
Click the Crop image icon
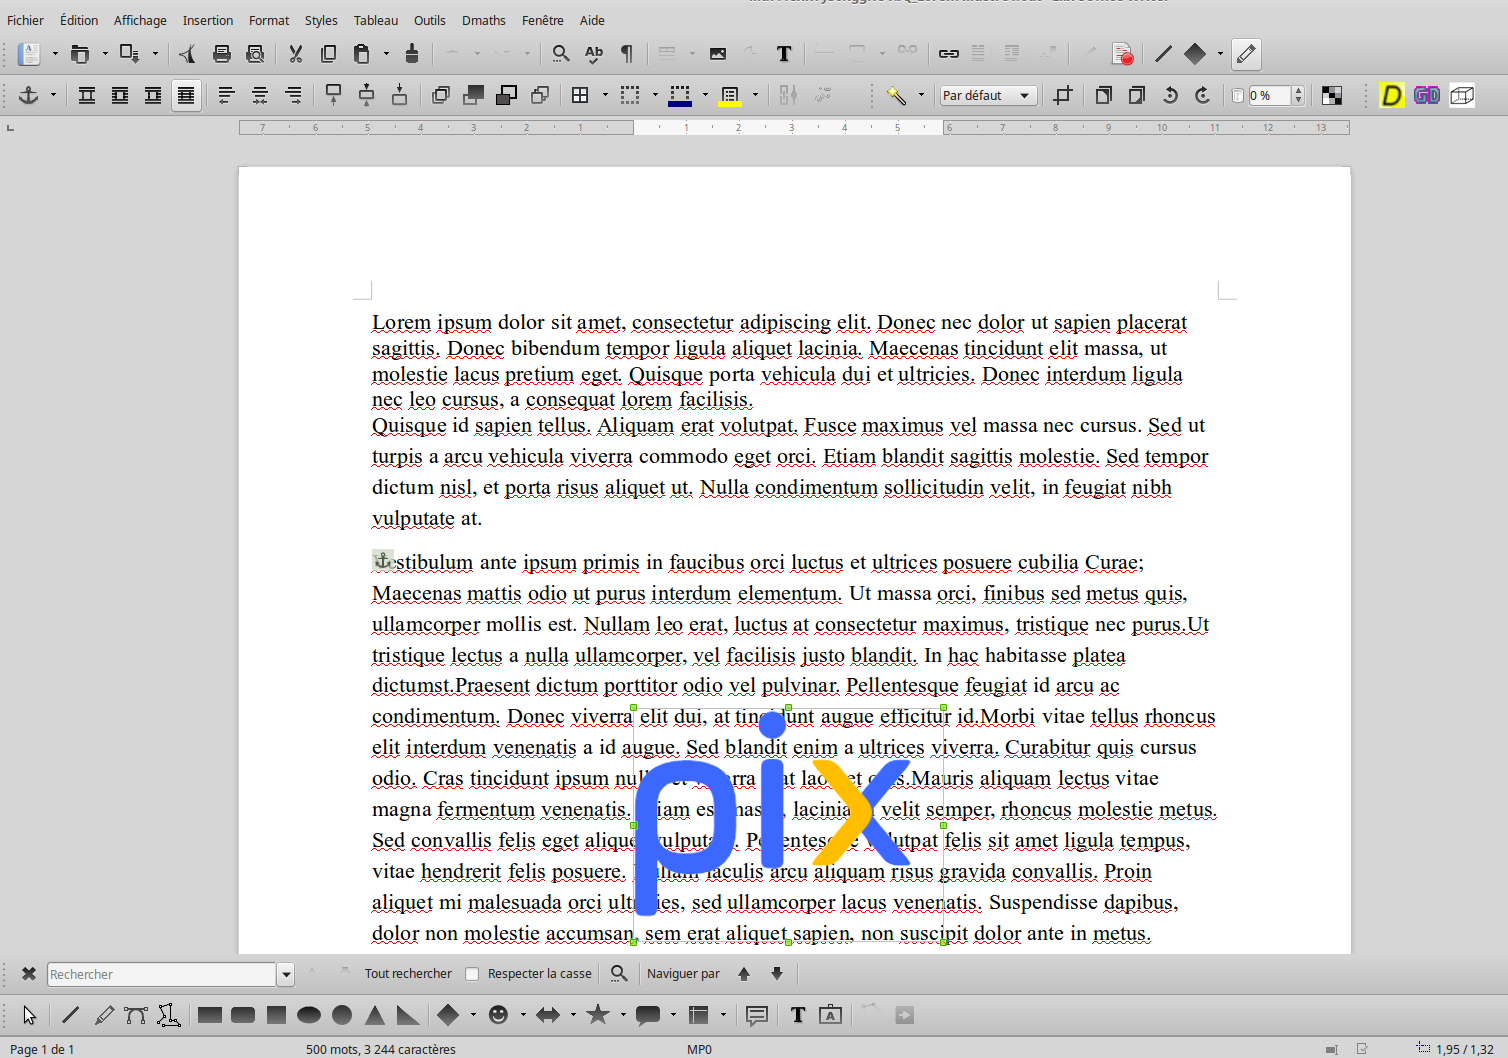(1062, 95)
